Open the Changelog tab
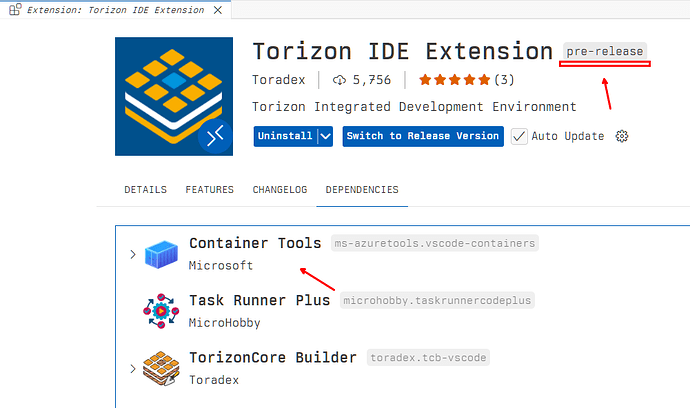 click(x=280, y=190)
